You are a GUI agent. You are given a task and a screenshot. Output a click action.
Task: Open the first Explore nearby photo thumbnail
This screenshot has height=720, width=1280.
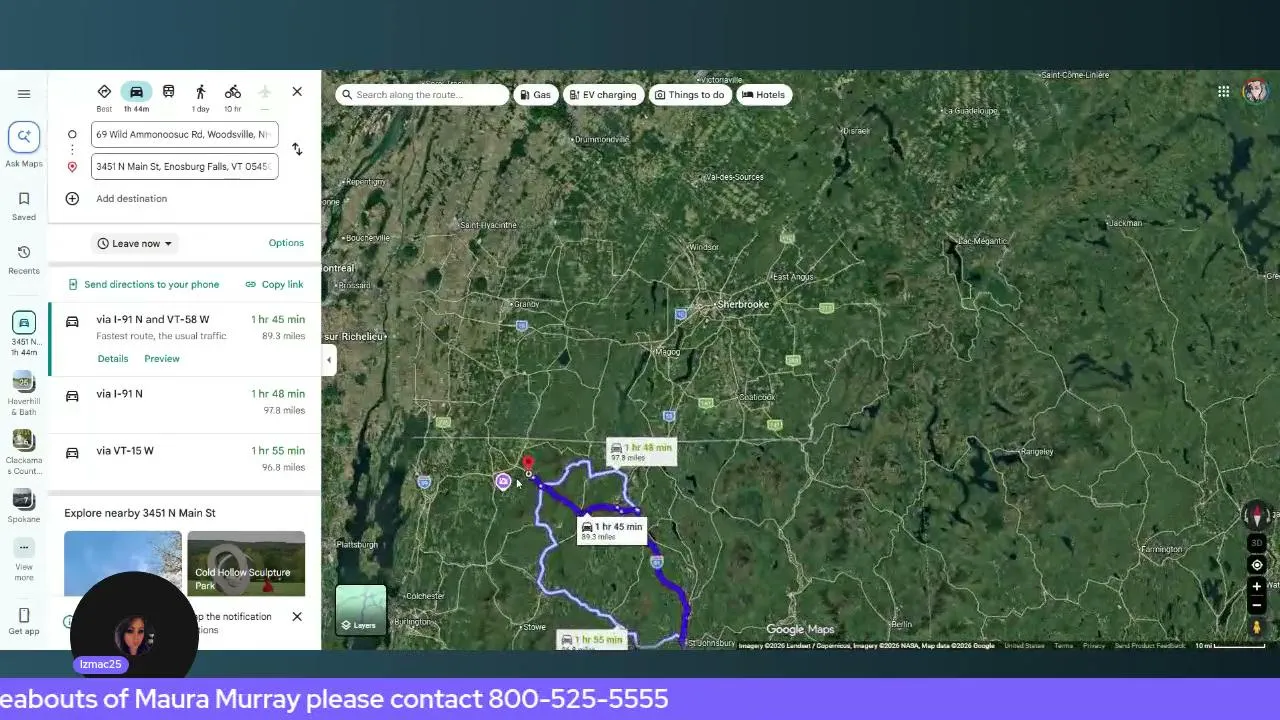coord(123,563)
